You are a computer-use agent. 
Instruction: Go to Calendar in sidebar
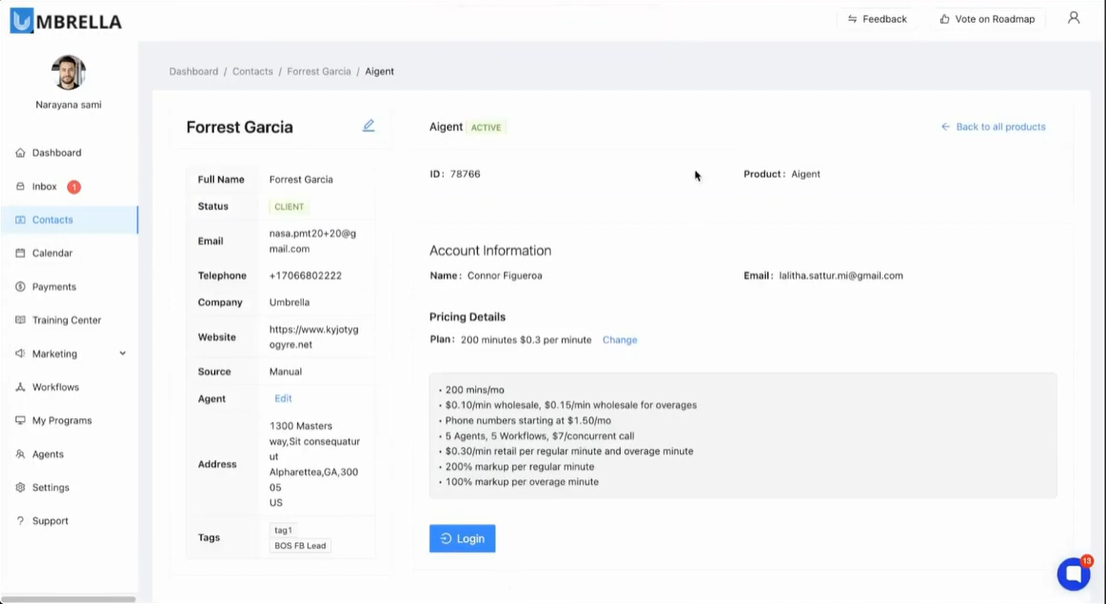click(x=52, y=253)
